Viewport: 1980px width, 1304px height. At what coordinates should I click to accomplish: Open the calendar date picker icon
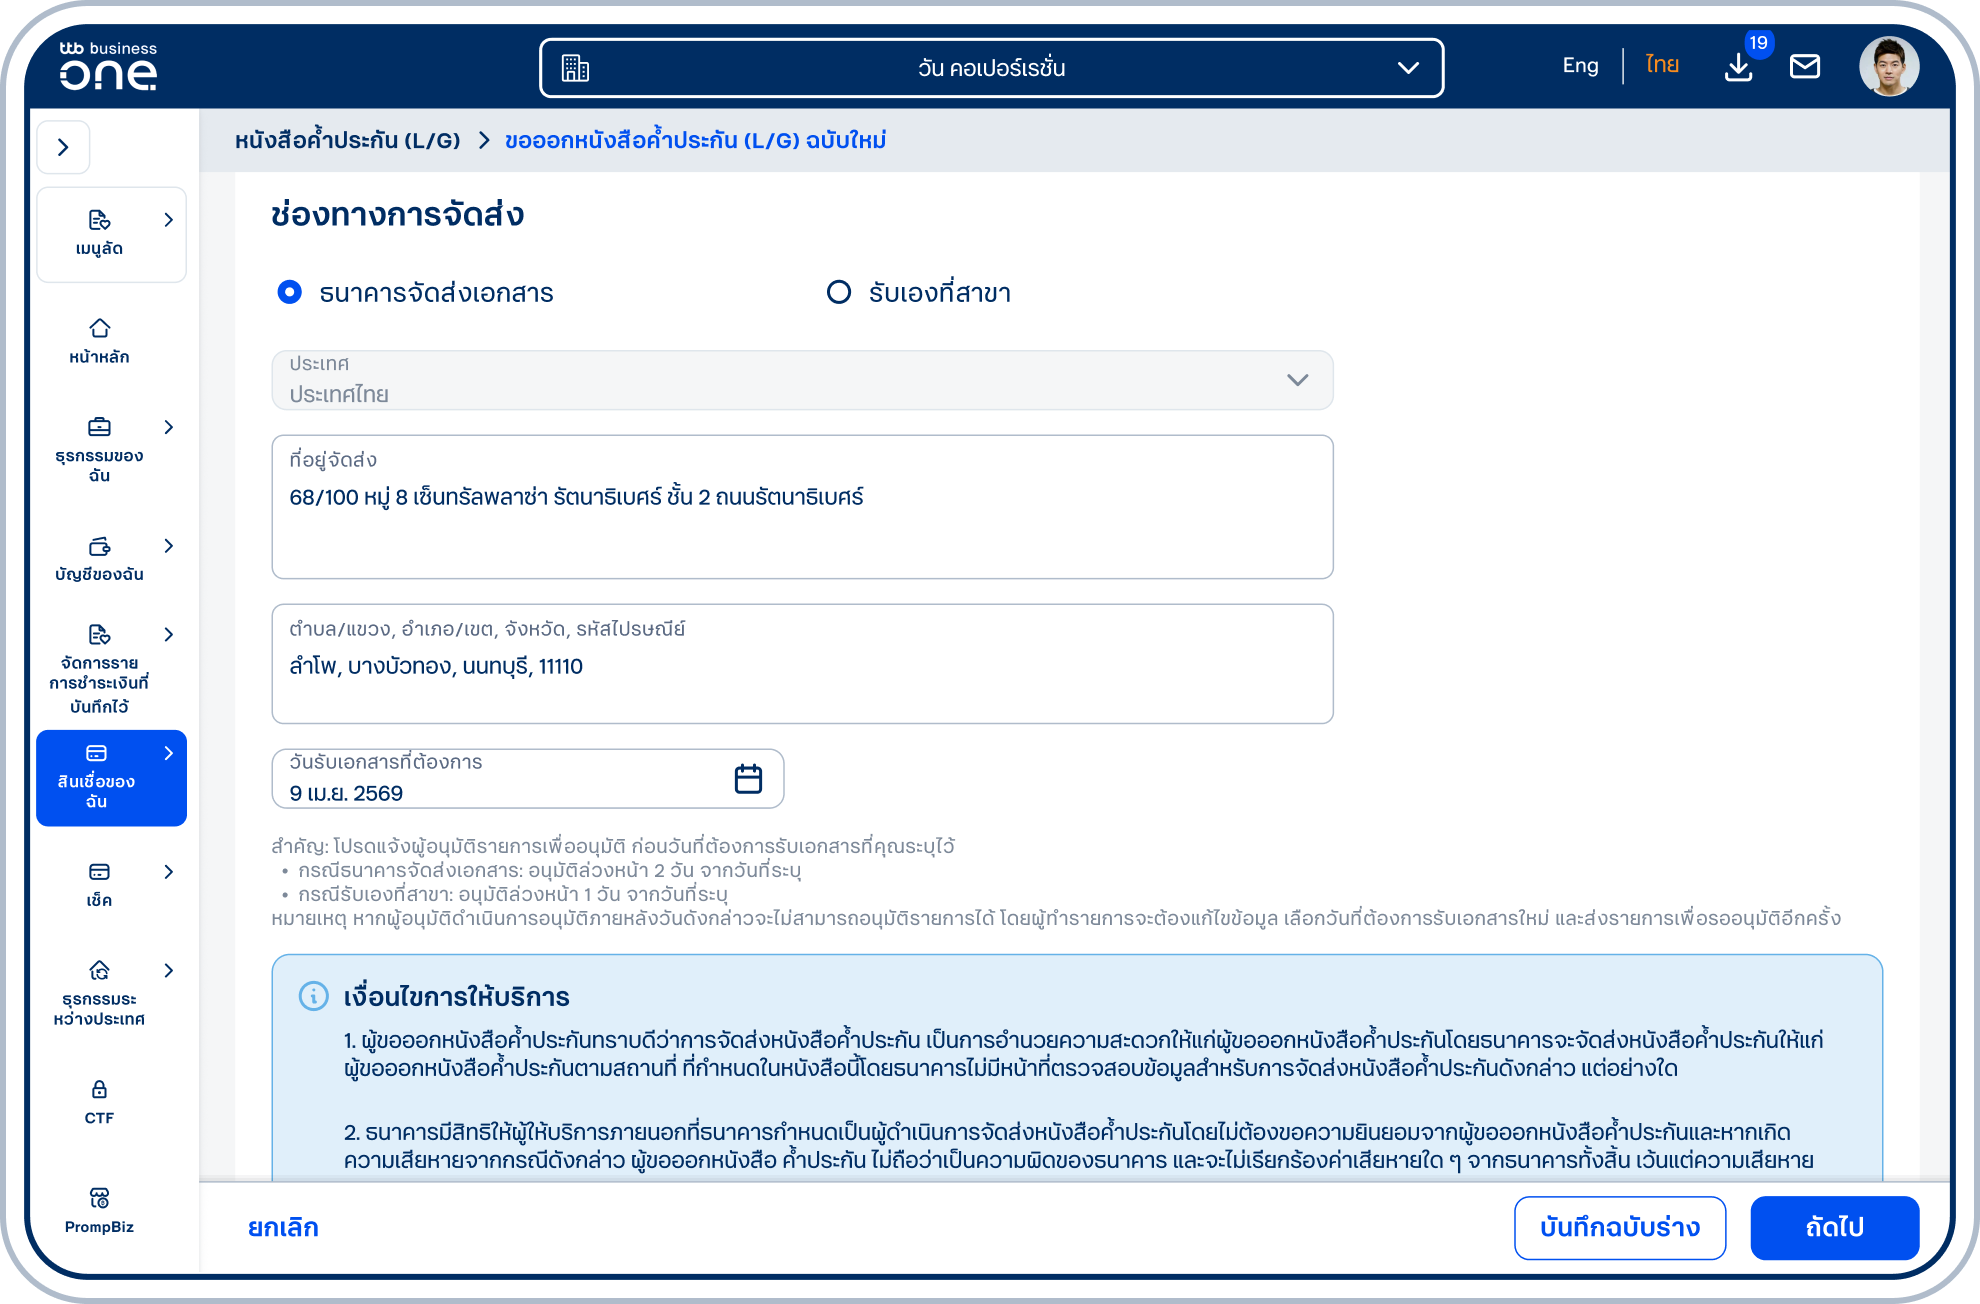748,779
